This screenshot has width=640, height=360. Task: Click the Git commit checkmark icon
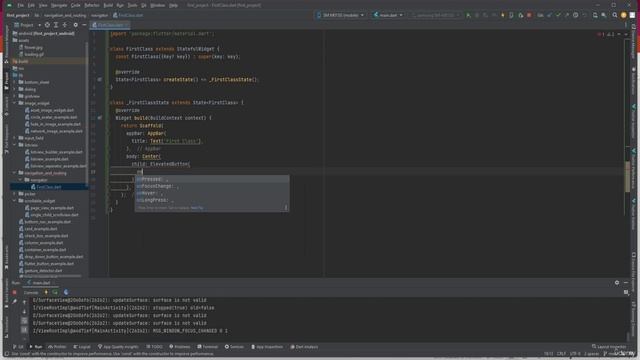pyautogui.click(x=558, y=15)
